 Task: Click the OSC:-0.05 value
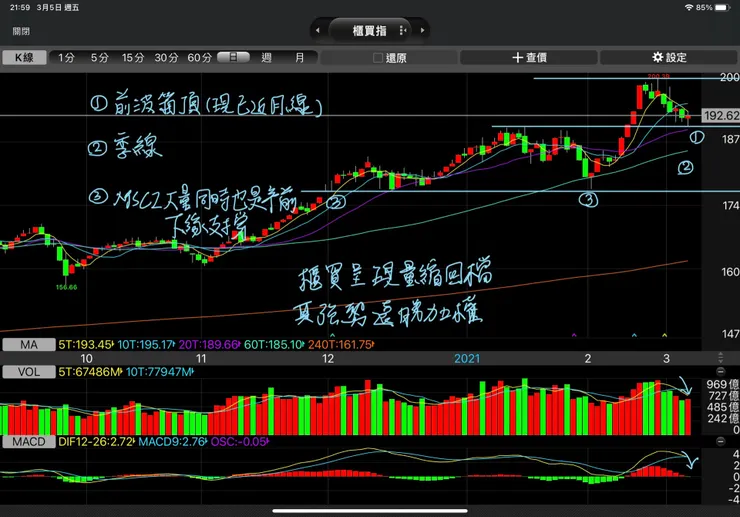click(x=239, y=442)
